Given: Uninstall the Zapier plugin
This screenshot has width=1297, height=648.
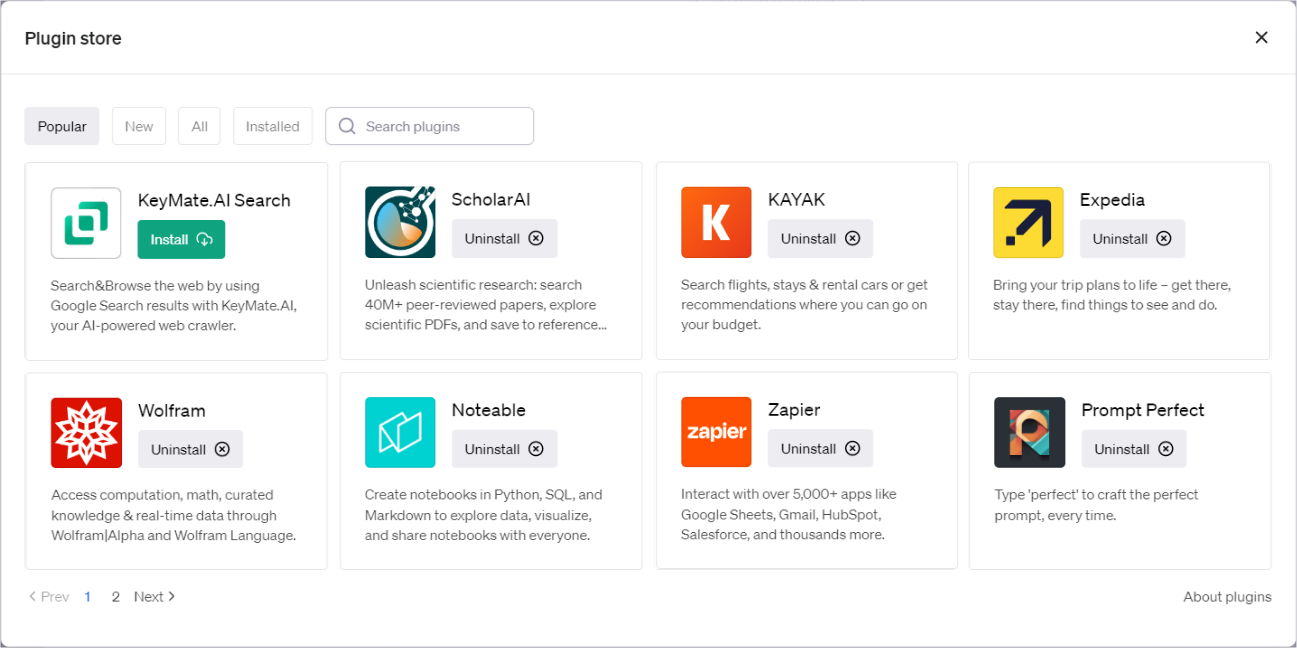Looking at the screenshot, I should [x=820, y=448].
